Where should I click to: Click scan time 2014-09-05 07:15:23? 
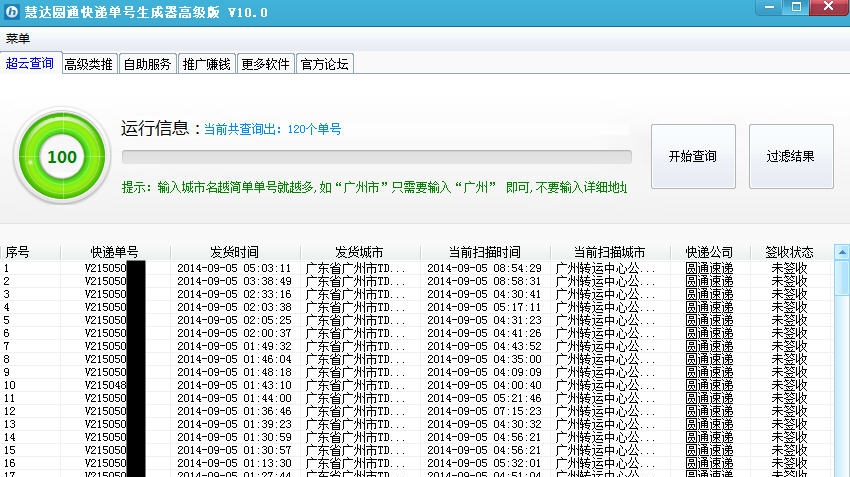484,411
